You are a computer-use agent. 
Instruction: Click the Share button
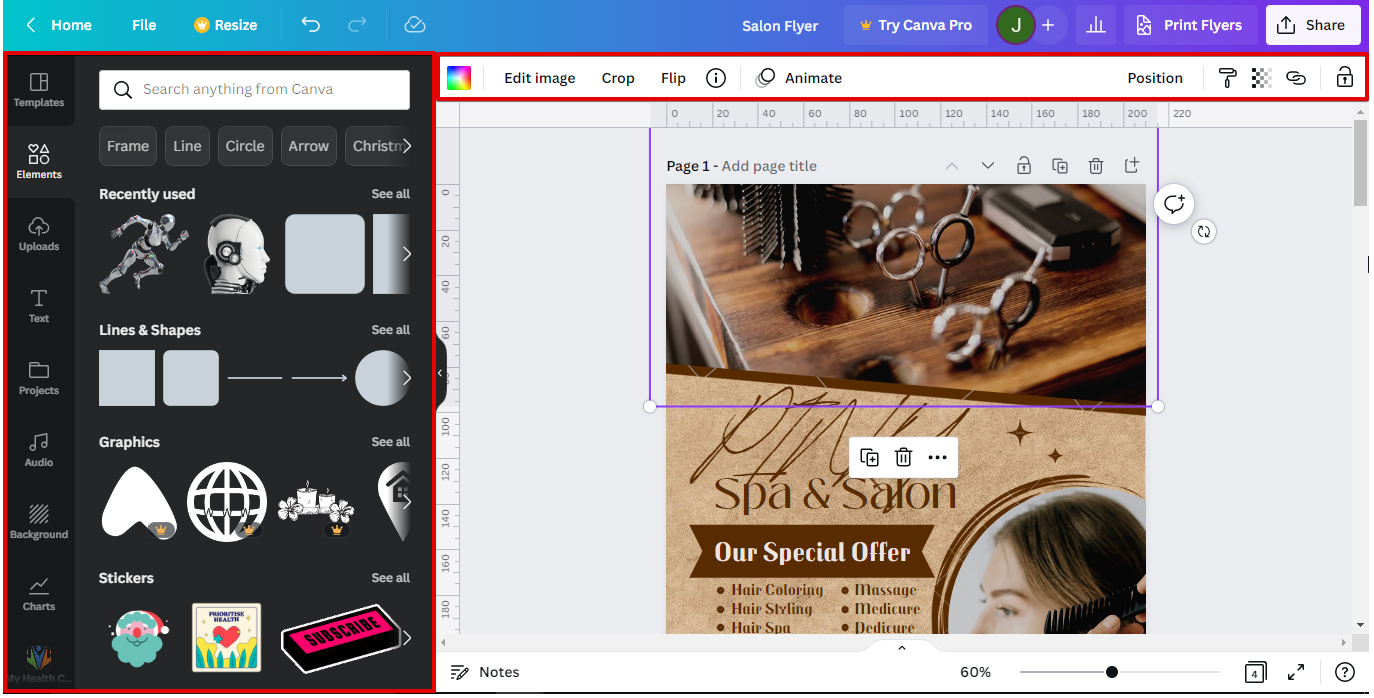point(1312,25)
